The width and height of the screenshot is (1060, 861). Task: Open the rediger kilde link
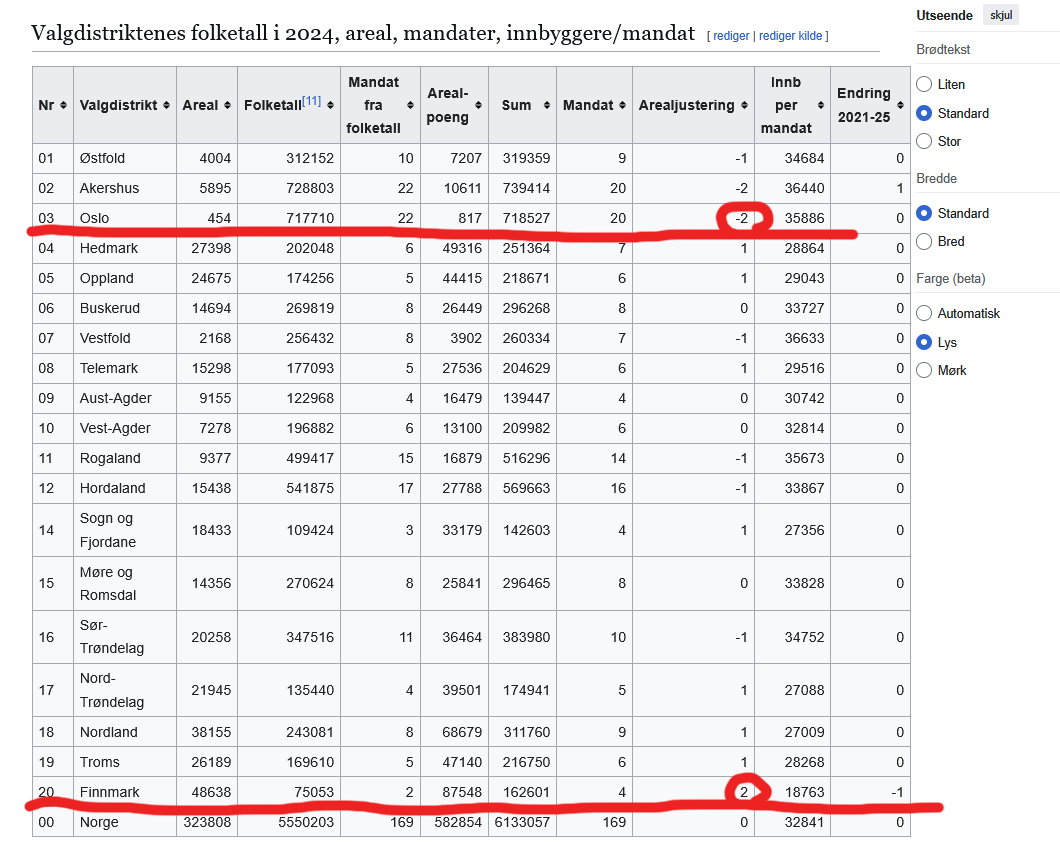pos(790,36)
